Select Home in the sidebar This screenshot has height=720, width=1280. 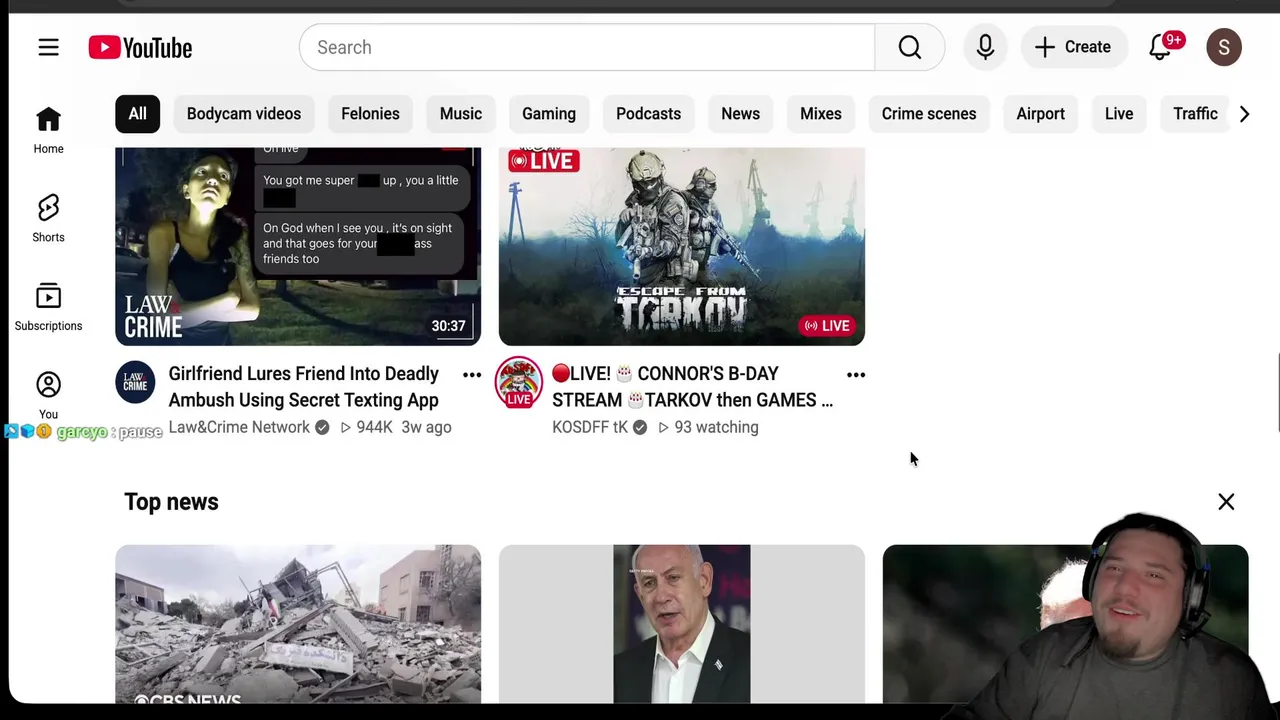tap(48, 130)
